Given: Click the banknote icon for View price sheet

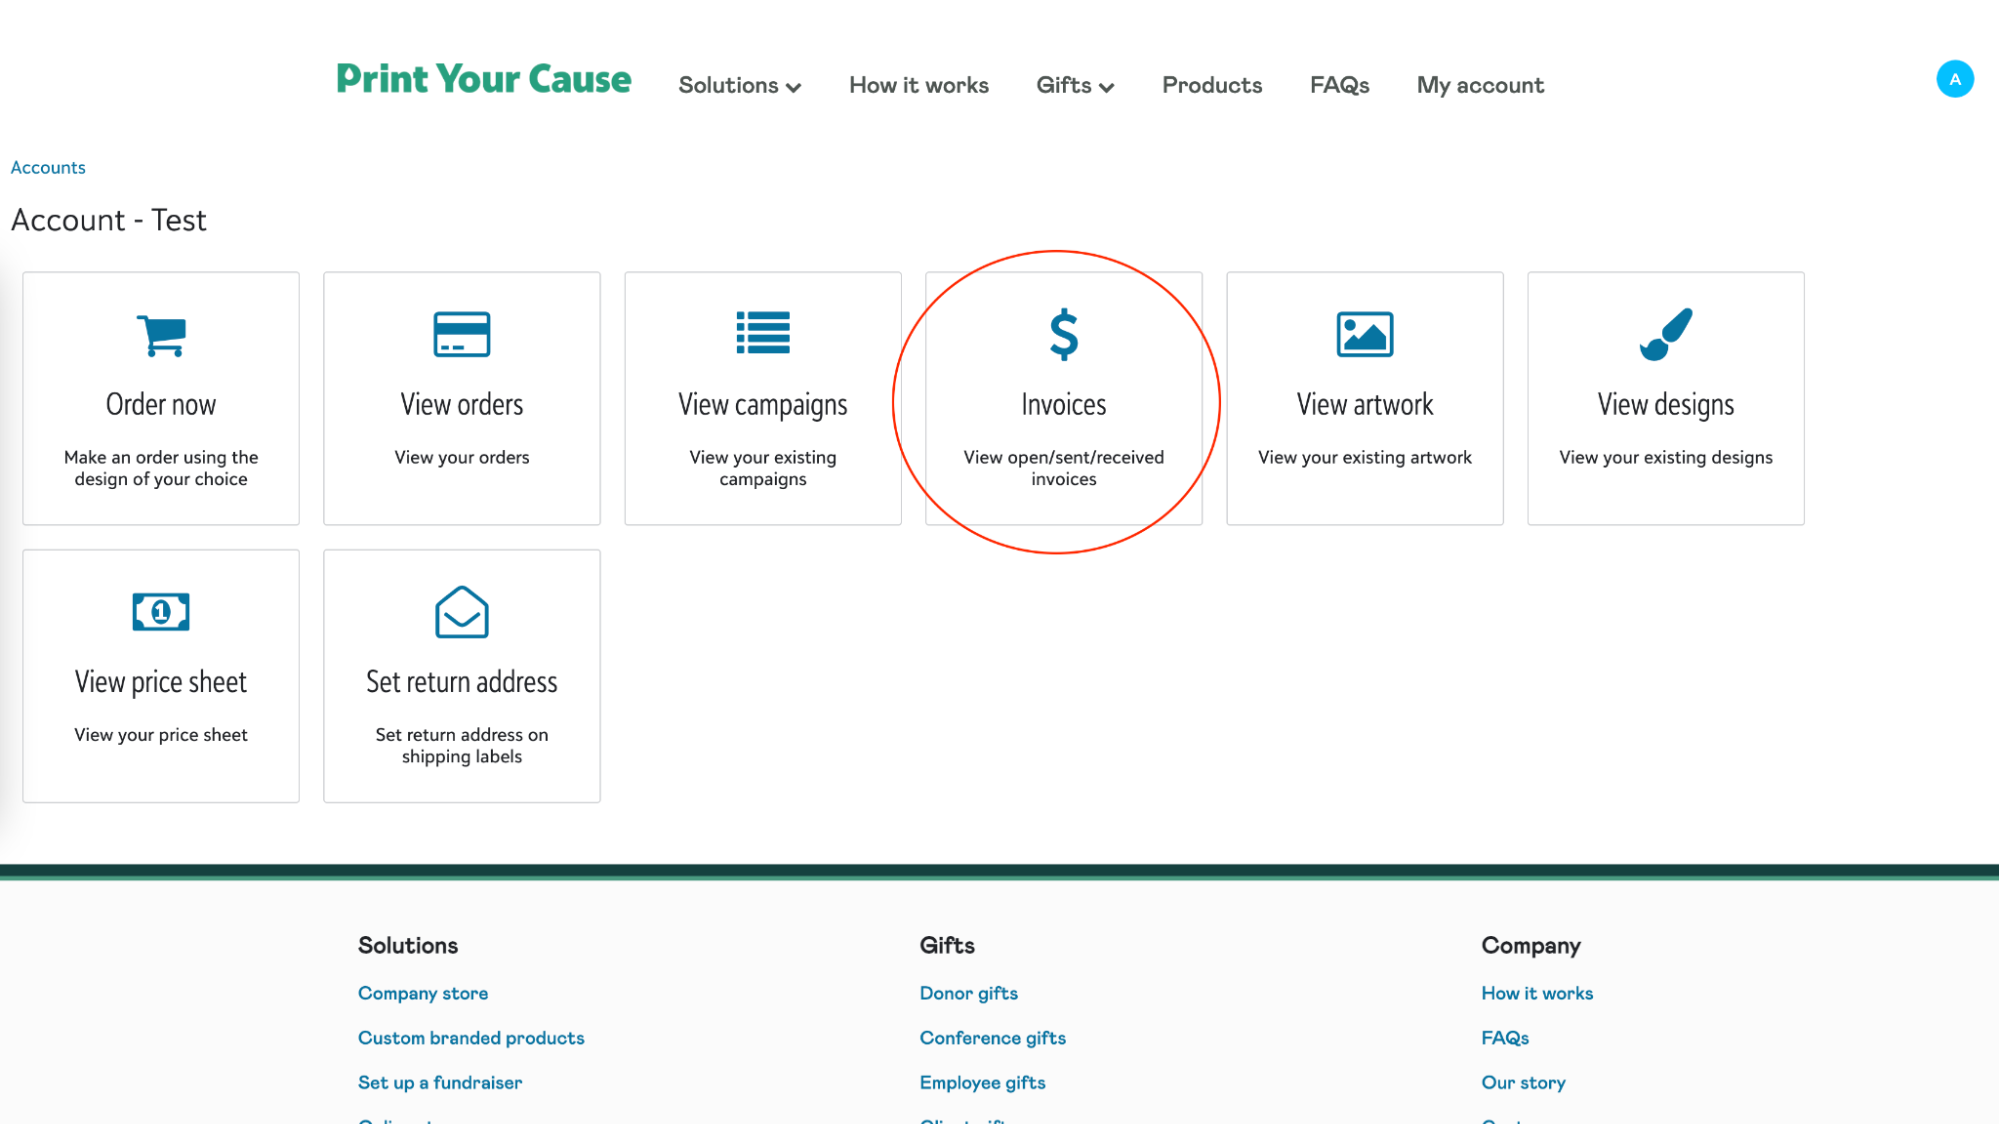Looking at the screenshot, I should point(161,611).
